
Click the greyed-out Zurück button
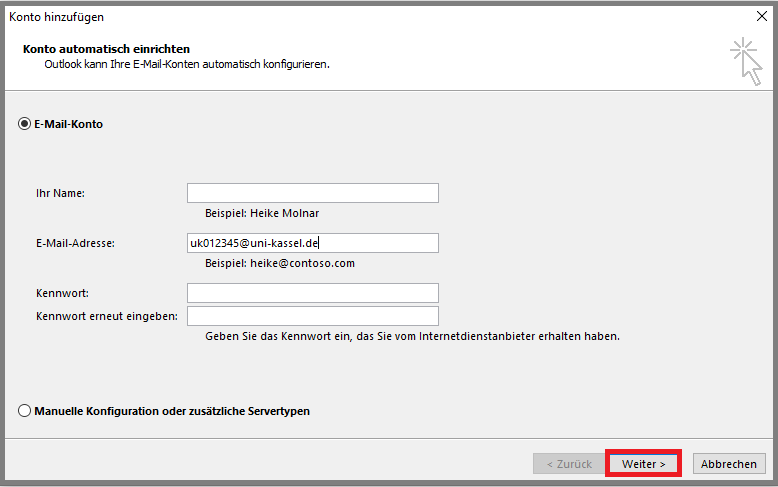pyautogui.click(x=569, y=464)
